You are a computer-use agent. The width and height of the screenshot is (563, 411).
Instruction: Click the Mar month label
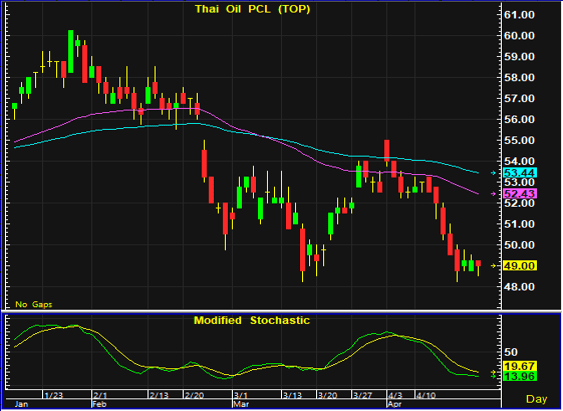pos(241,405)
